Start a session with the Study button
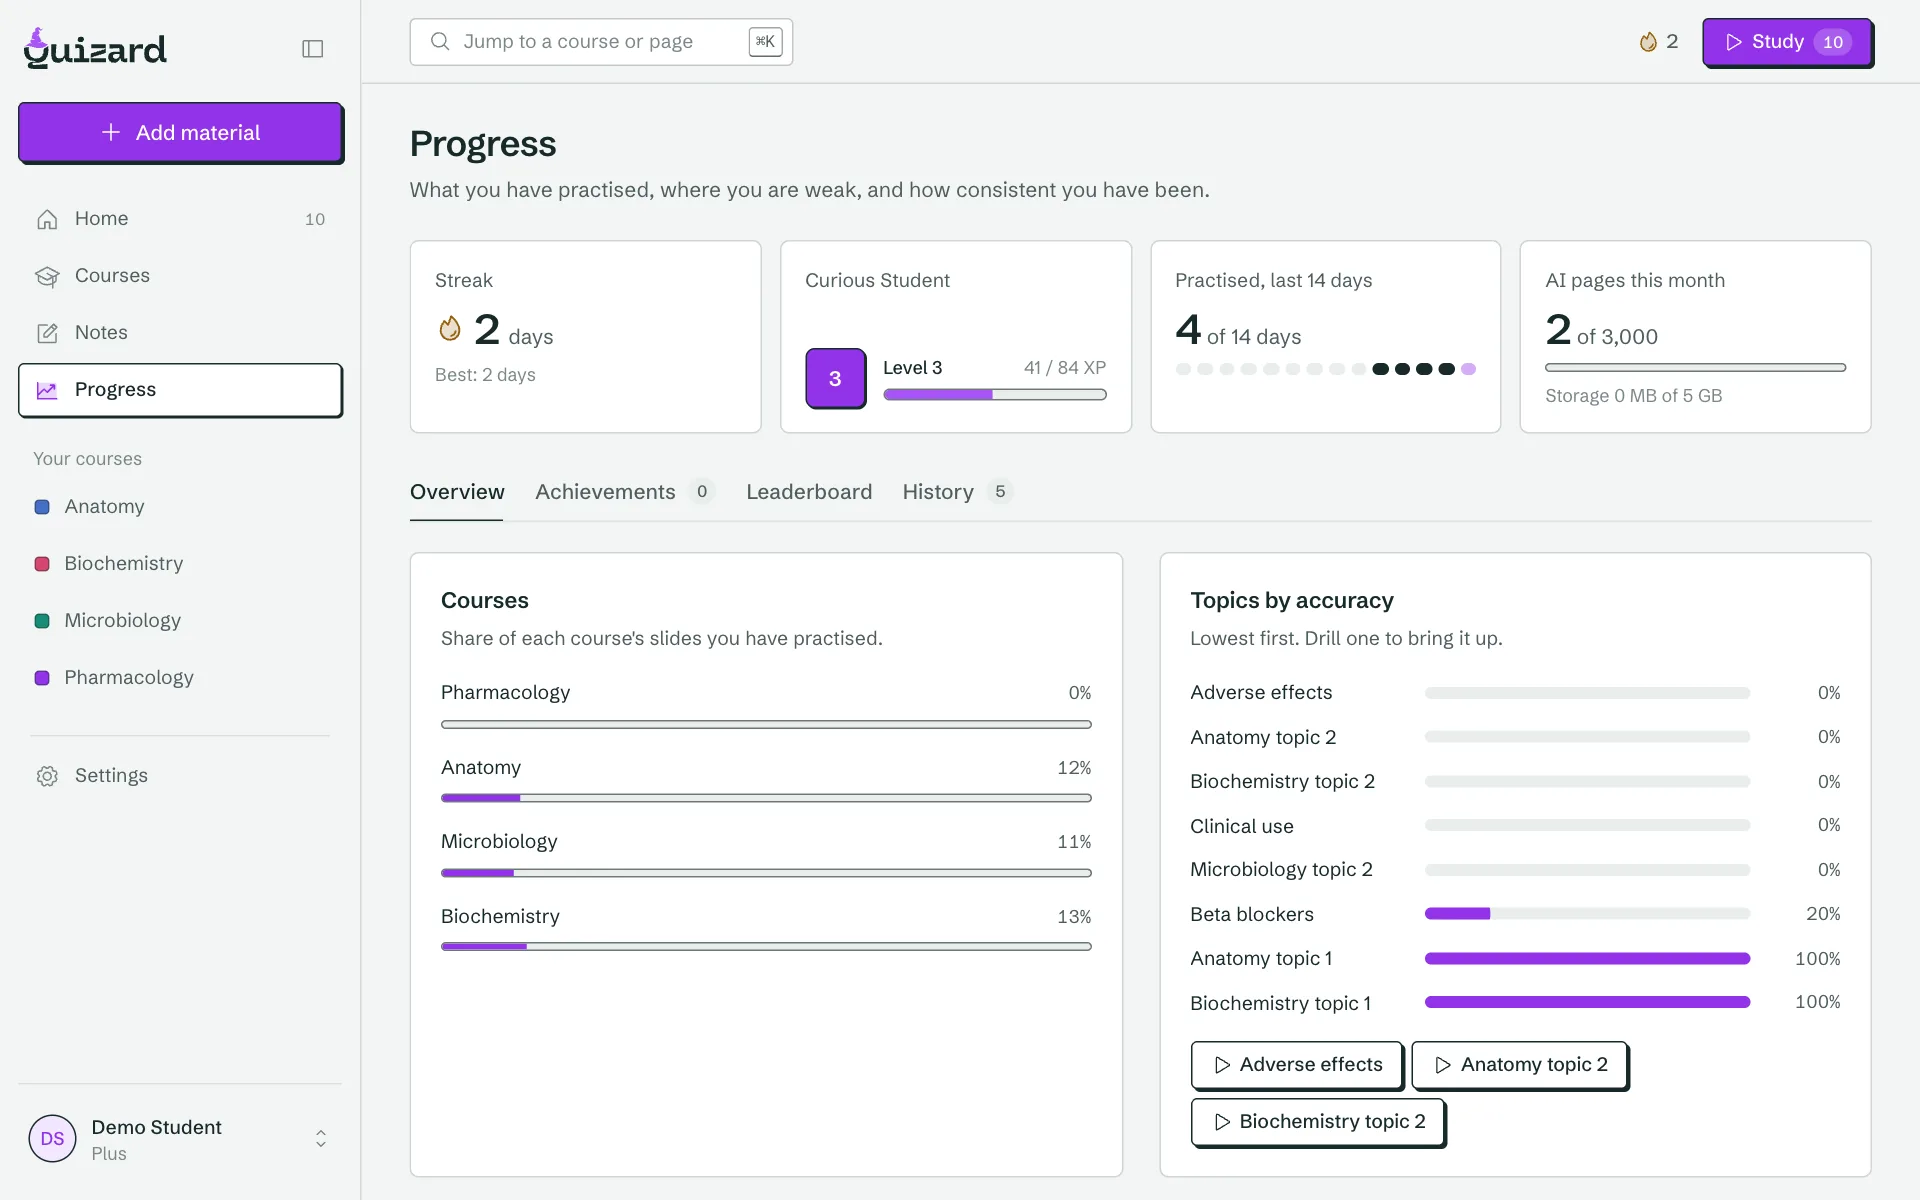This screenshot has height=1200, width=1920. [x=1787, y=42]
